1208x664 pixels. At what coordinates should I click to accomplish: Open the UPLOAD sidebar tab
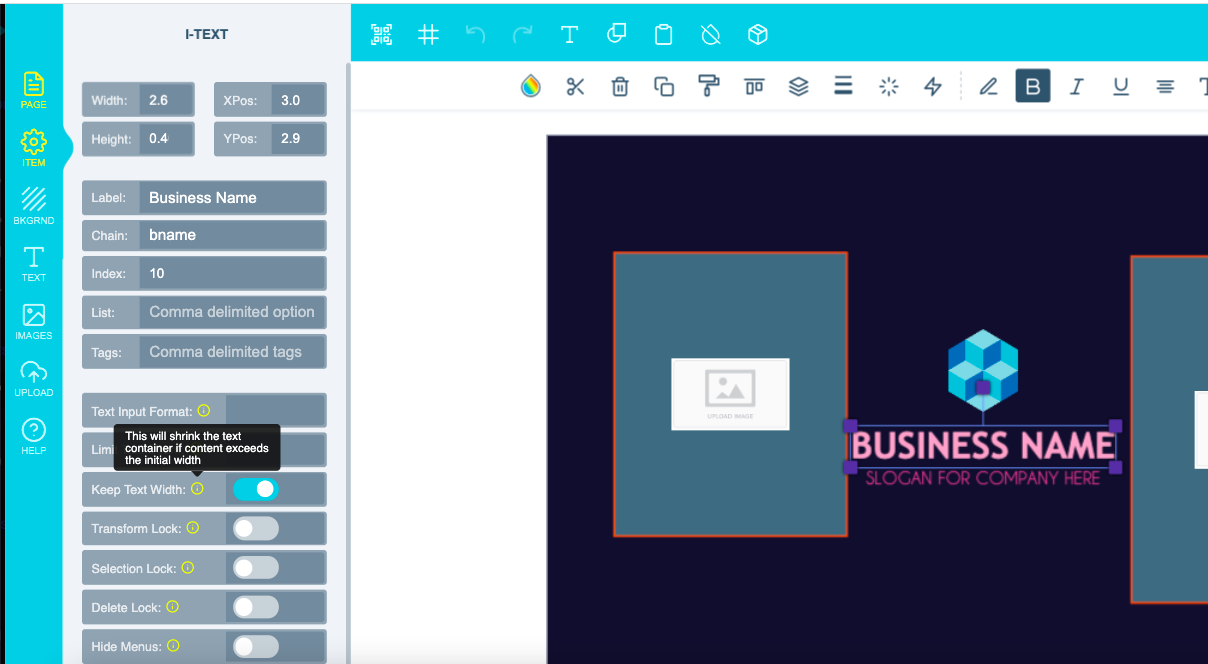click(34, 379)
